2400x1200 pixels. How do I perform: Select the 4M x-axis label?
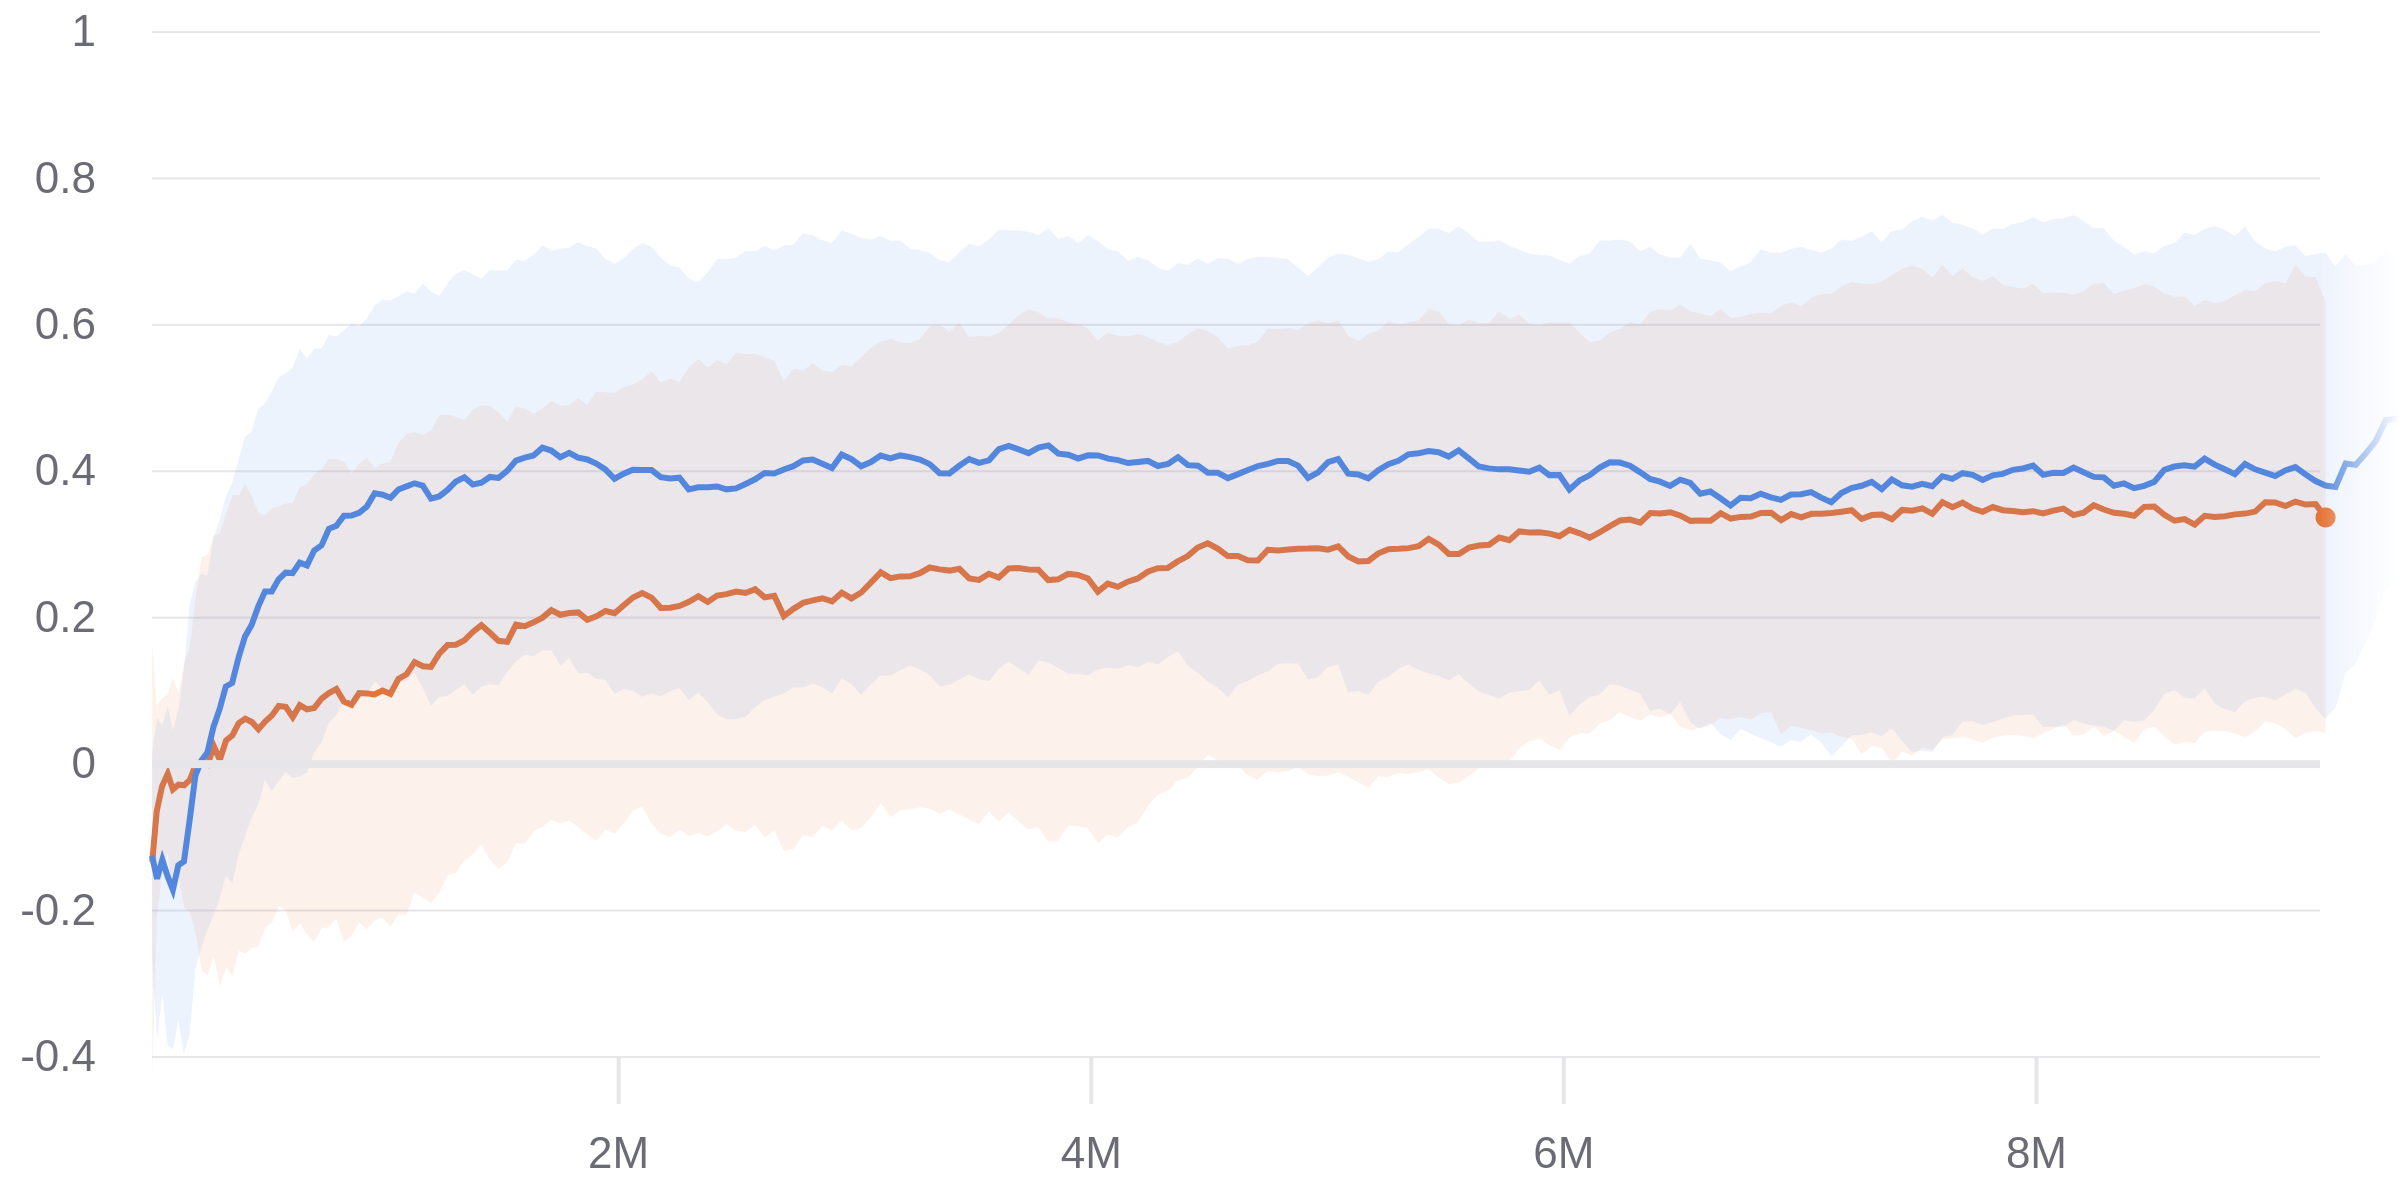click(x=1090, y=1154)
